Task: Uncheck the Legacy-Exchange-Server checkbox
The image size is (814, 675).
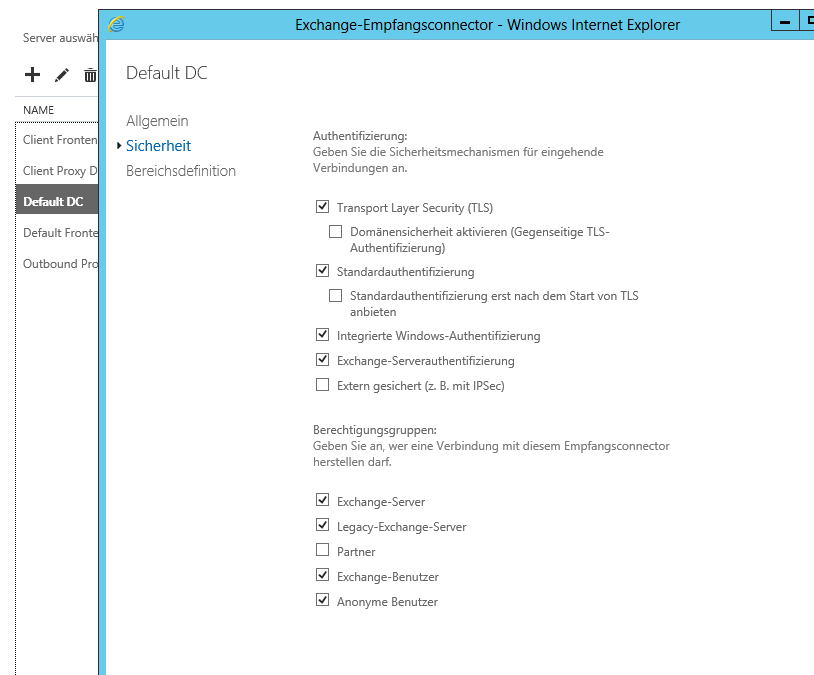Action: coord(322,525)
